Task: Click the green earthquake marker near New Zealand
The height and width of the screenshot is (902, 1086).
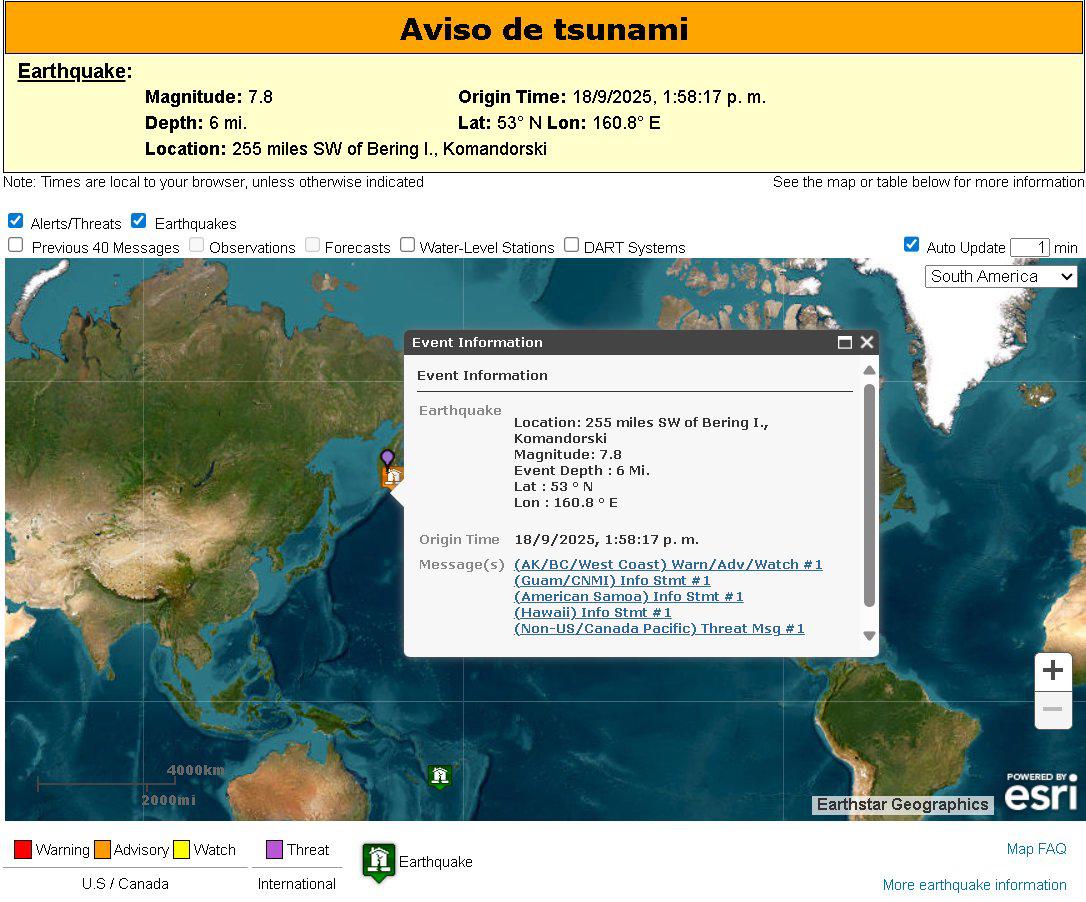Action: point(439,776)
